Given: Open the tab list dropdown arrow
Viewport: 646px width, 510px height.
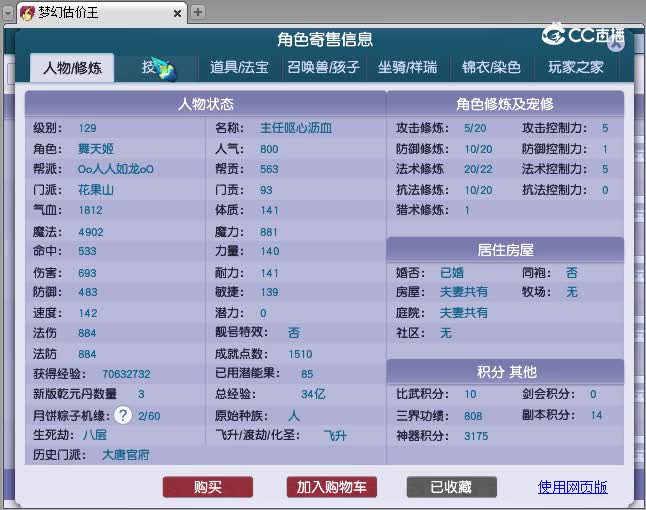Looking at the screenshot, I should coord(8,13).
